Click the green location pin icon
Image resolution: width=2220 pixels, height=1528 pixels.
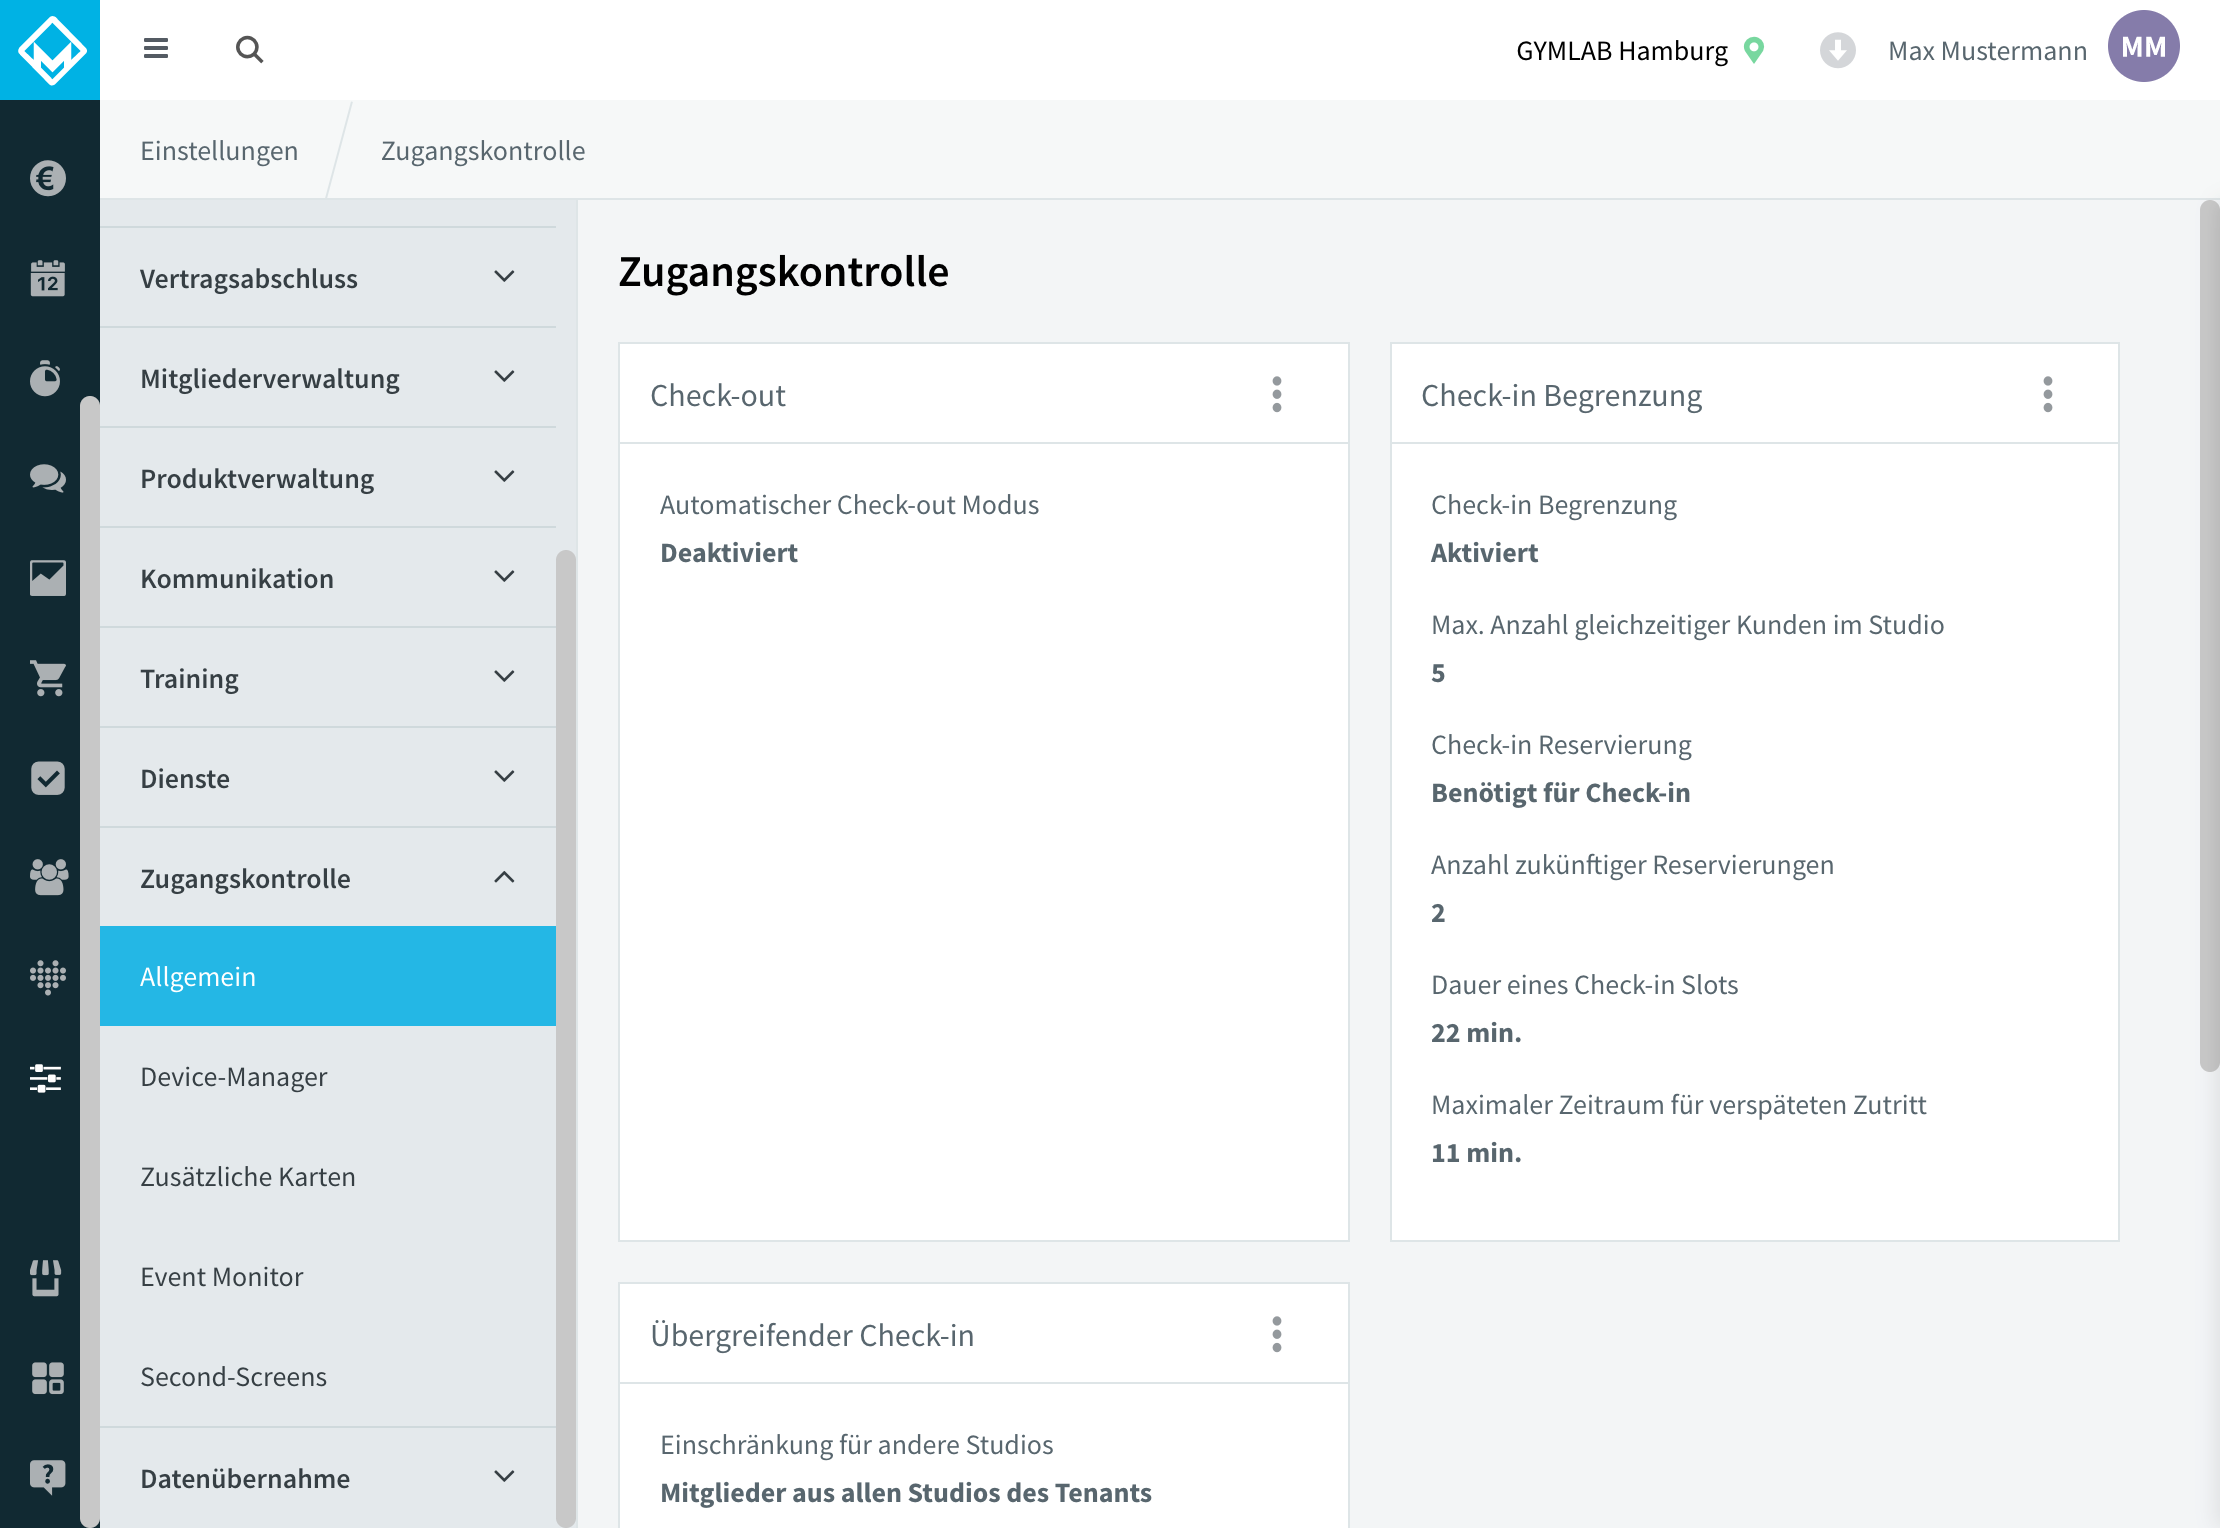[1754, 50]
